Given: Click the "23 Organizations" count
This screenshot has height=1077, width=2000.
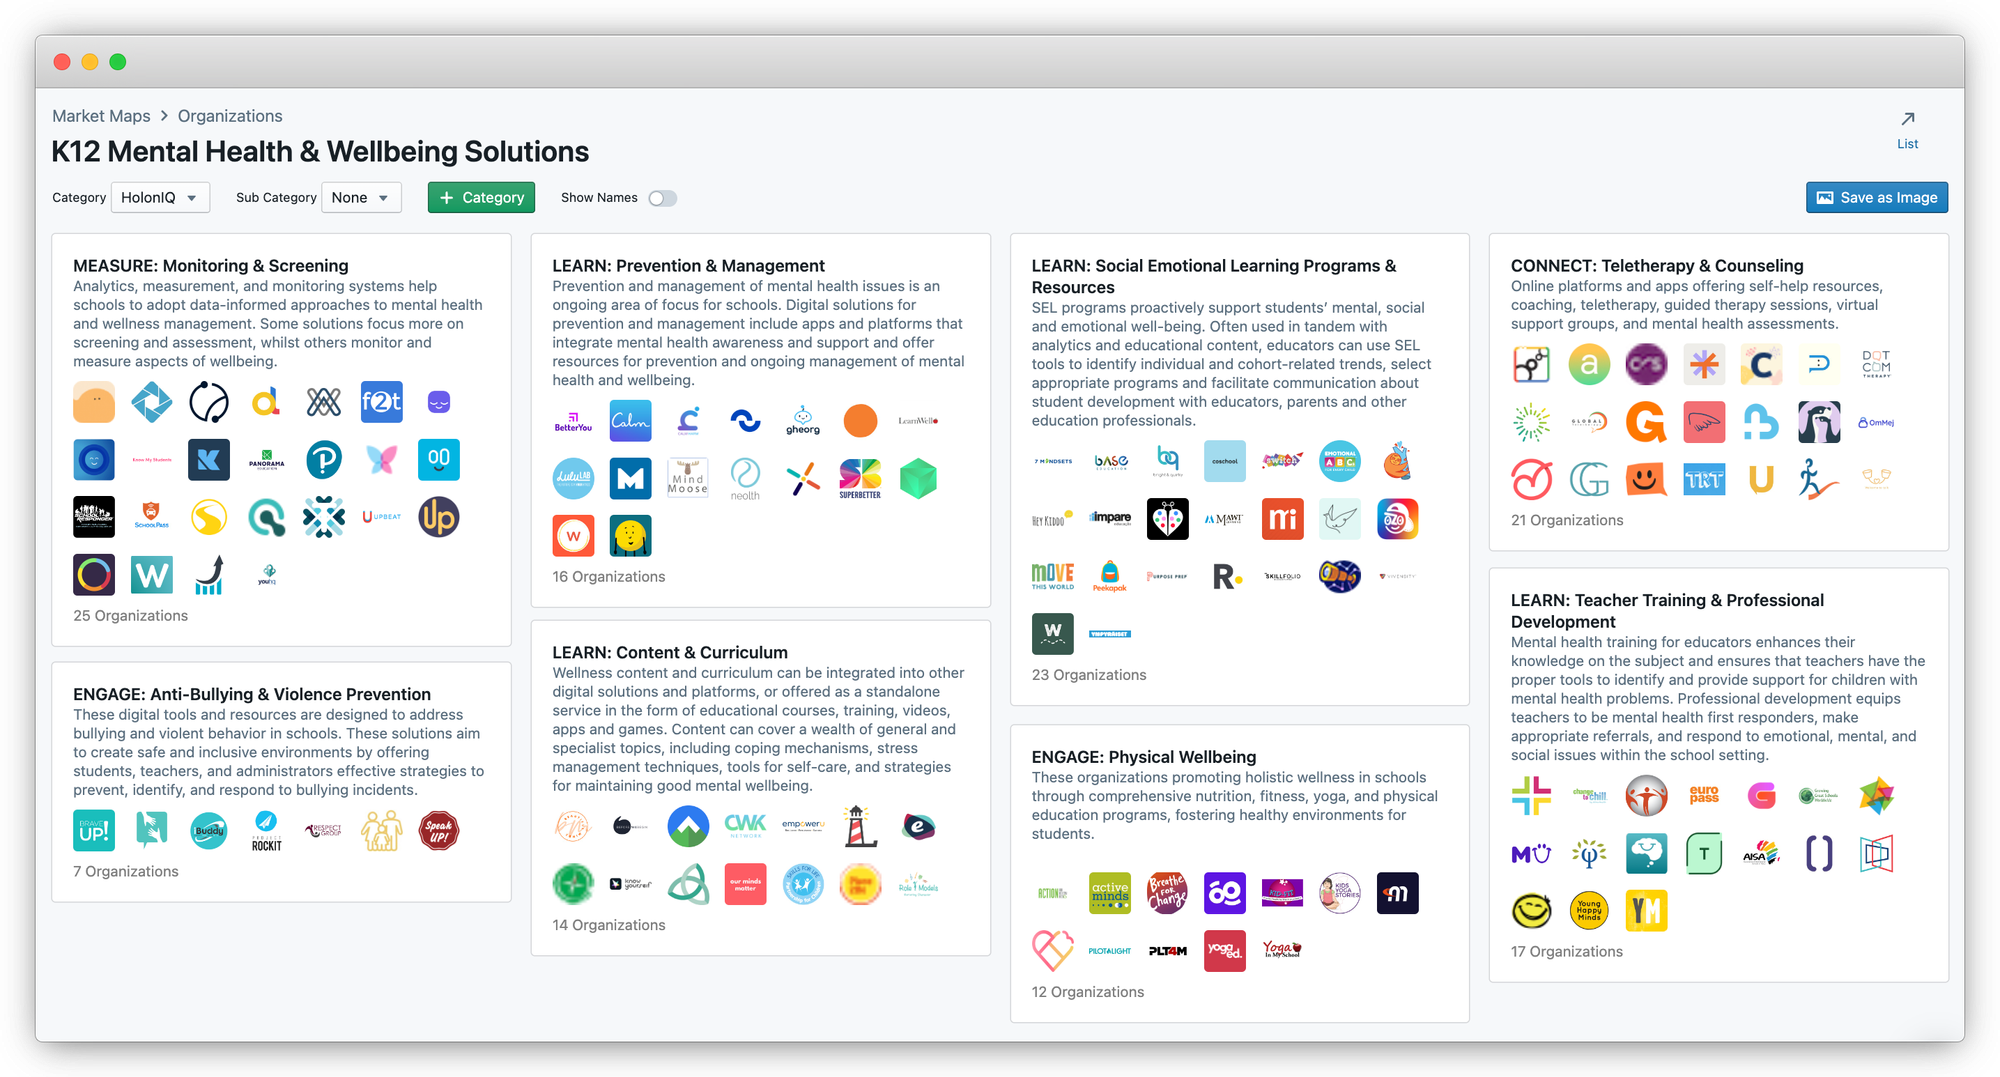Looking at the screenshot, I should [1089, 675].
